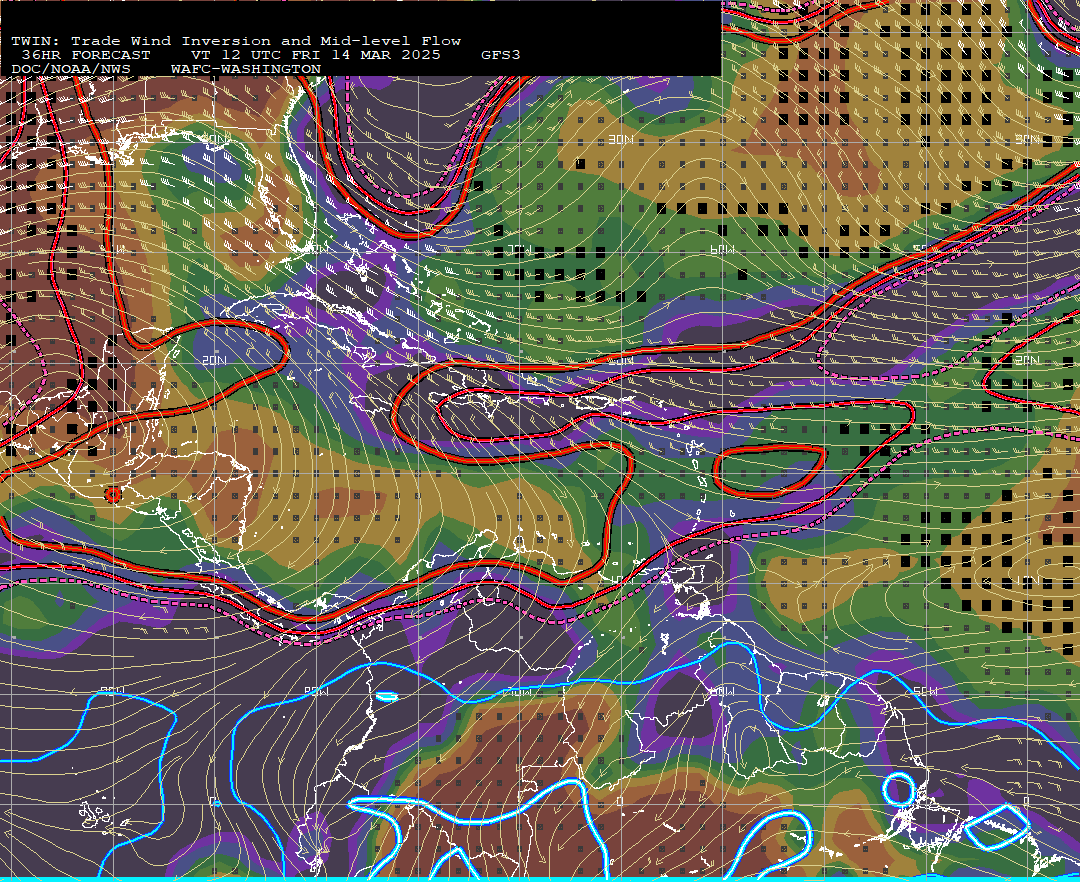The width and height of the screenshot is (1080, 882).
Task: Click the 'WAFC-WASHINGTON' text
Action: [x=246, y=70]
